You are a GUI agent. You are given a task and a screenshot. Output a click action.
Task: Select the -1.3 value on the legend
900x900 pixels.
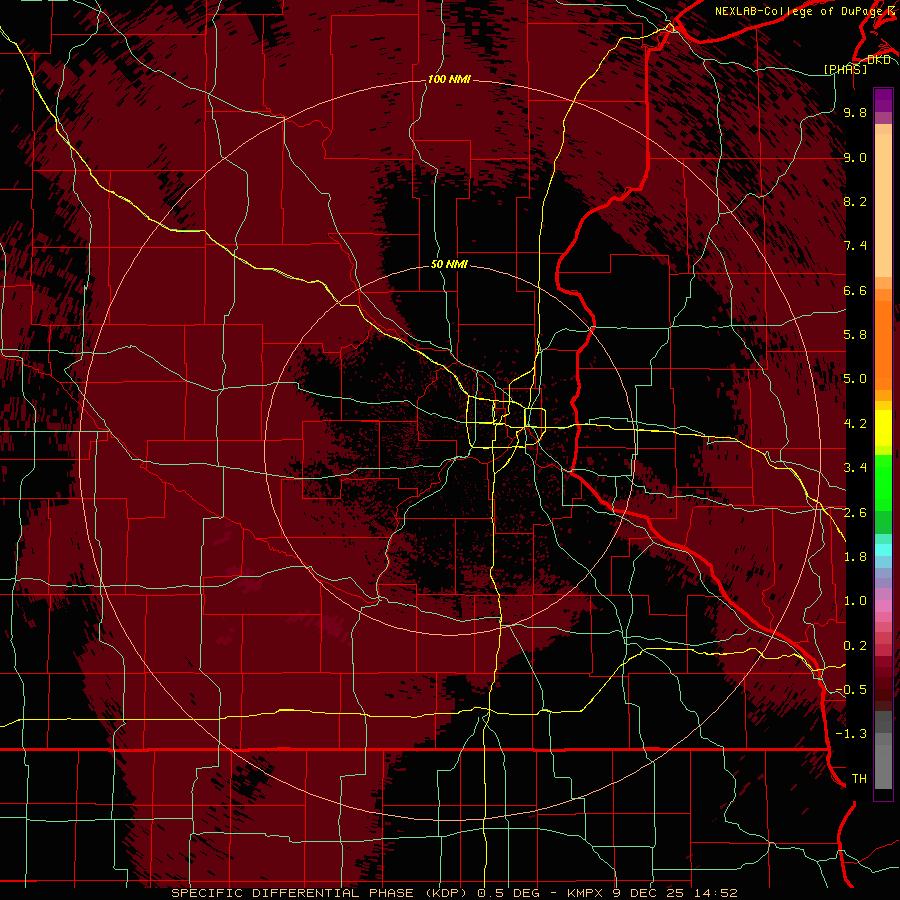click(x=852, y=734)
